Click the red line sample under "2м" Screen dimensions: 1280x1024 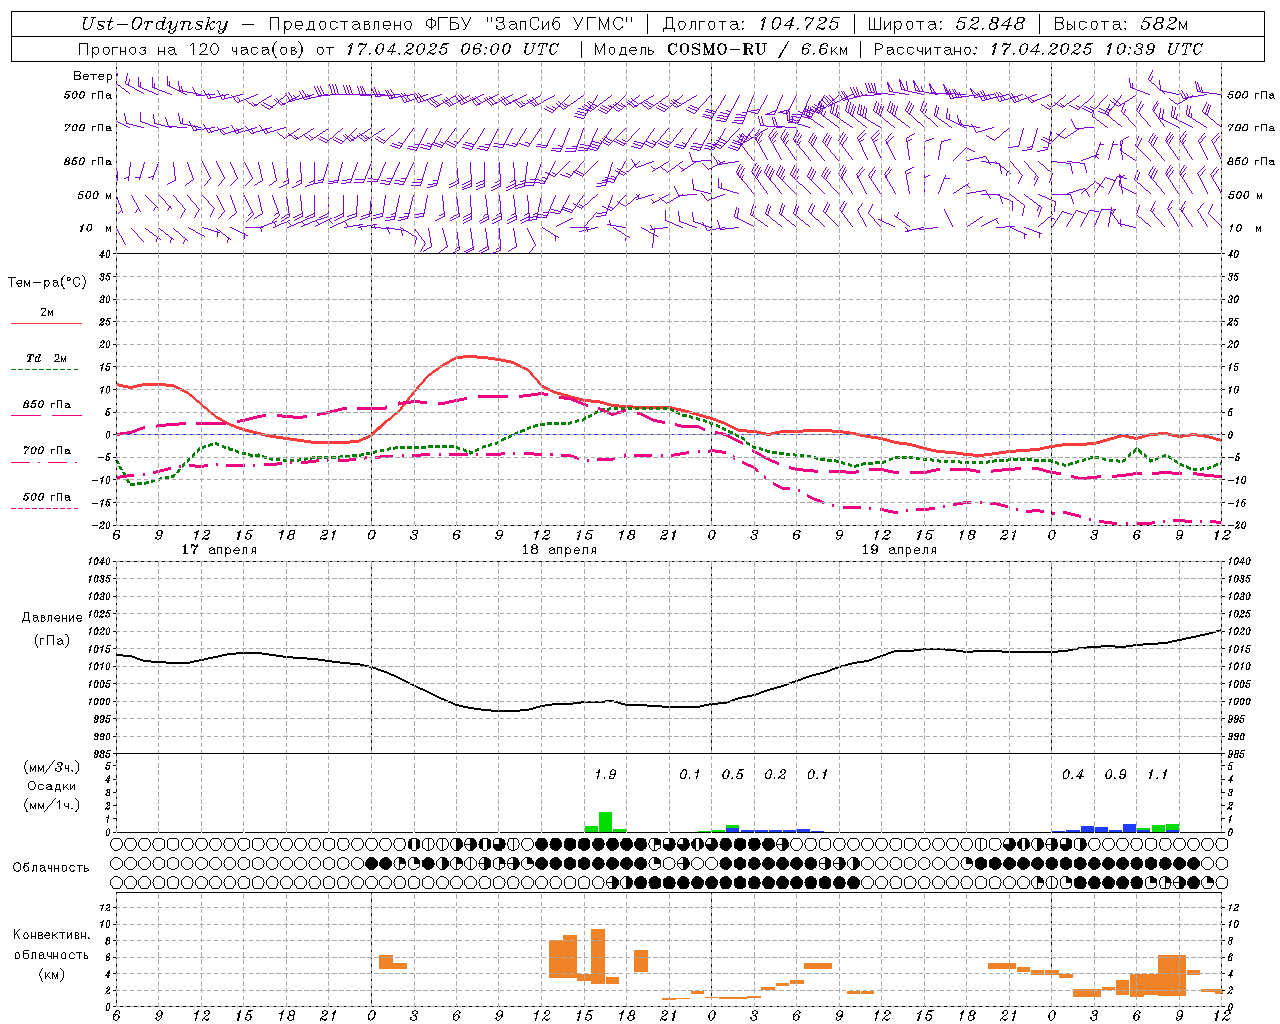tap(46, 324)
